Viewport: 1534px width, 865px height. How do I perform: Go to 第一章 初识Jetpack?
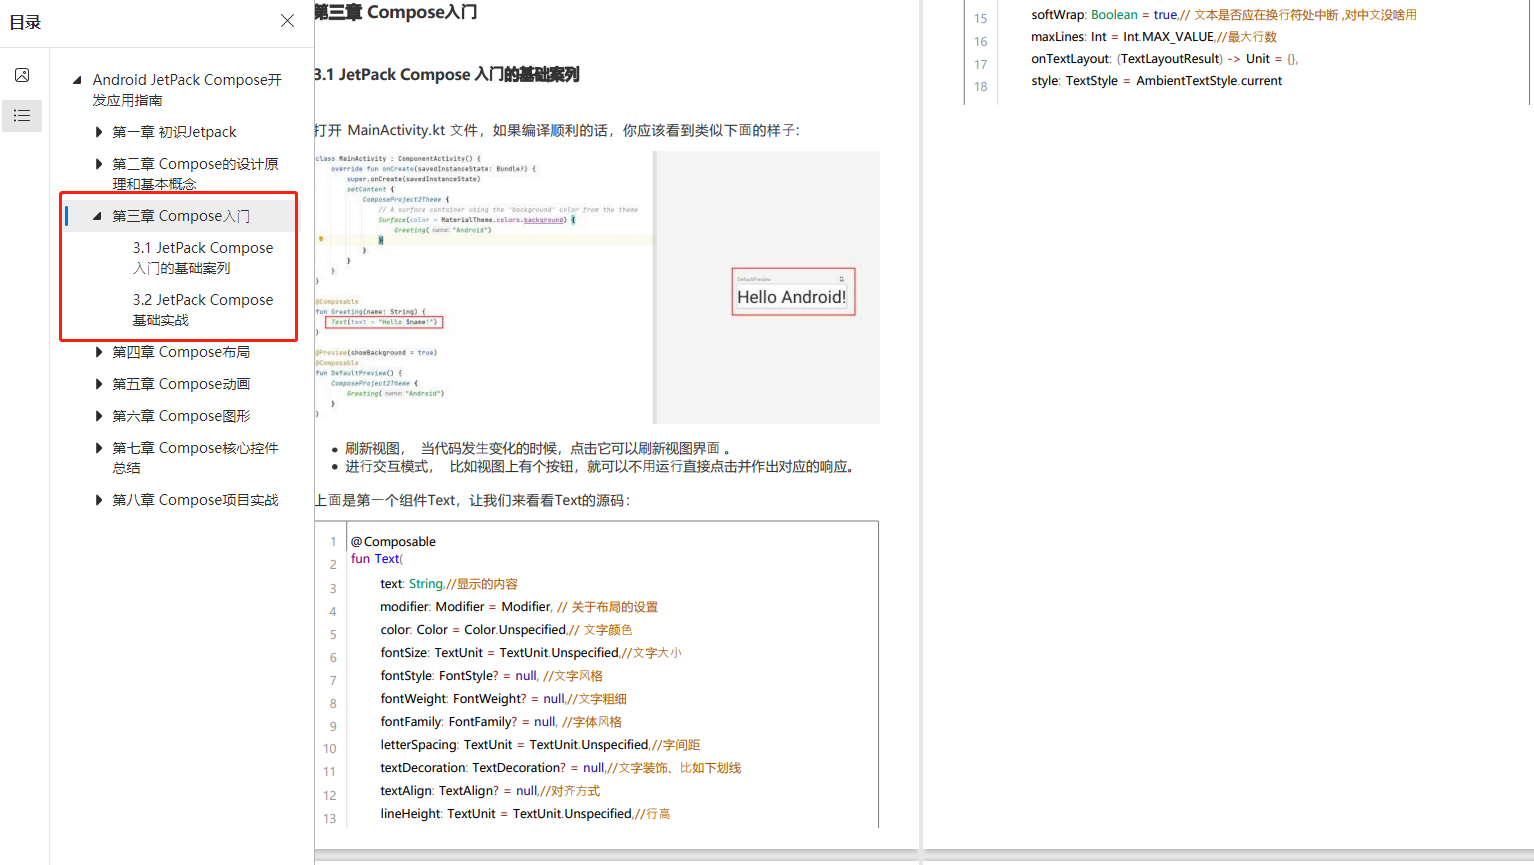point(174,132)
